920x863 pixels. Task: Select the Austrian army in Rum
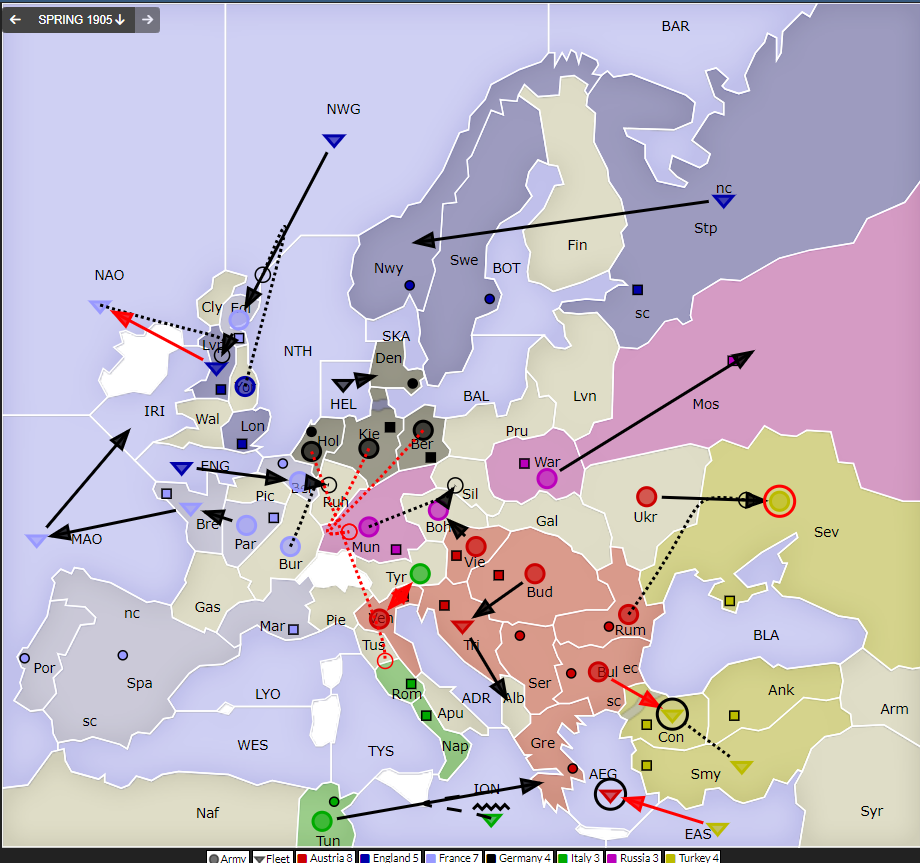(628, 614)
